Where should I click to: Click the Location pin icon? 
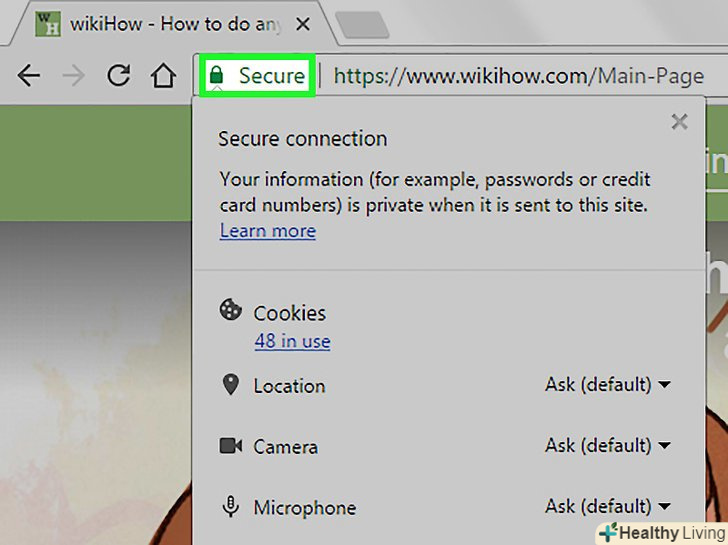point(231,384)
